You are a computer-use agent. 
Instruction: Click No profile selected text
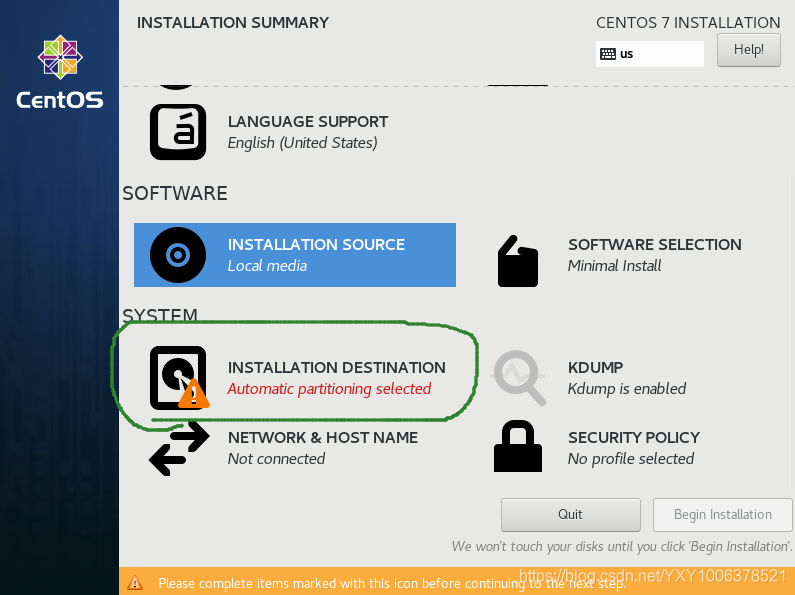pyautogui.click(x=631, y=459)
